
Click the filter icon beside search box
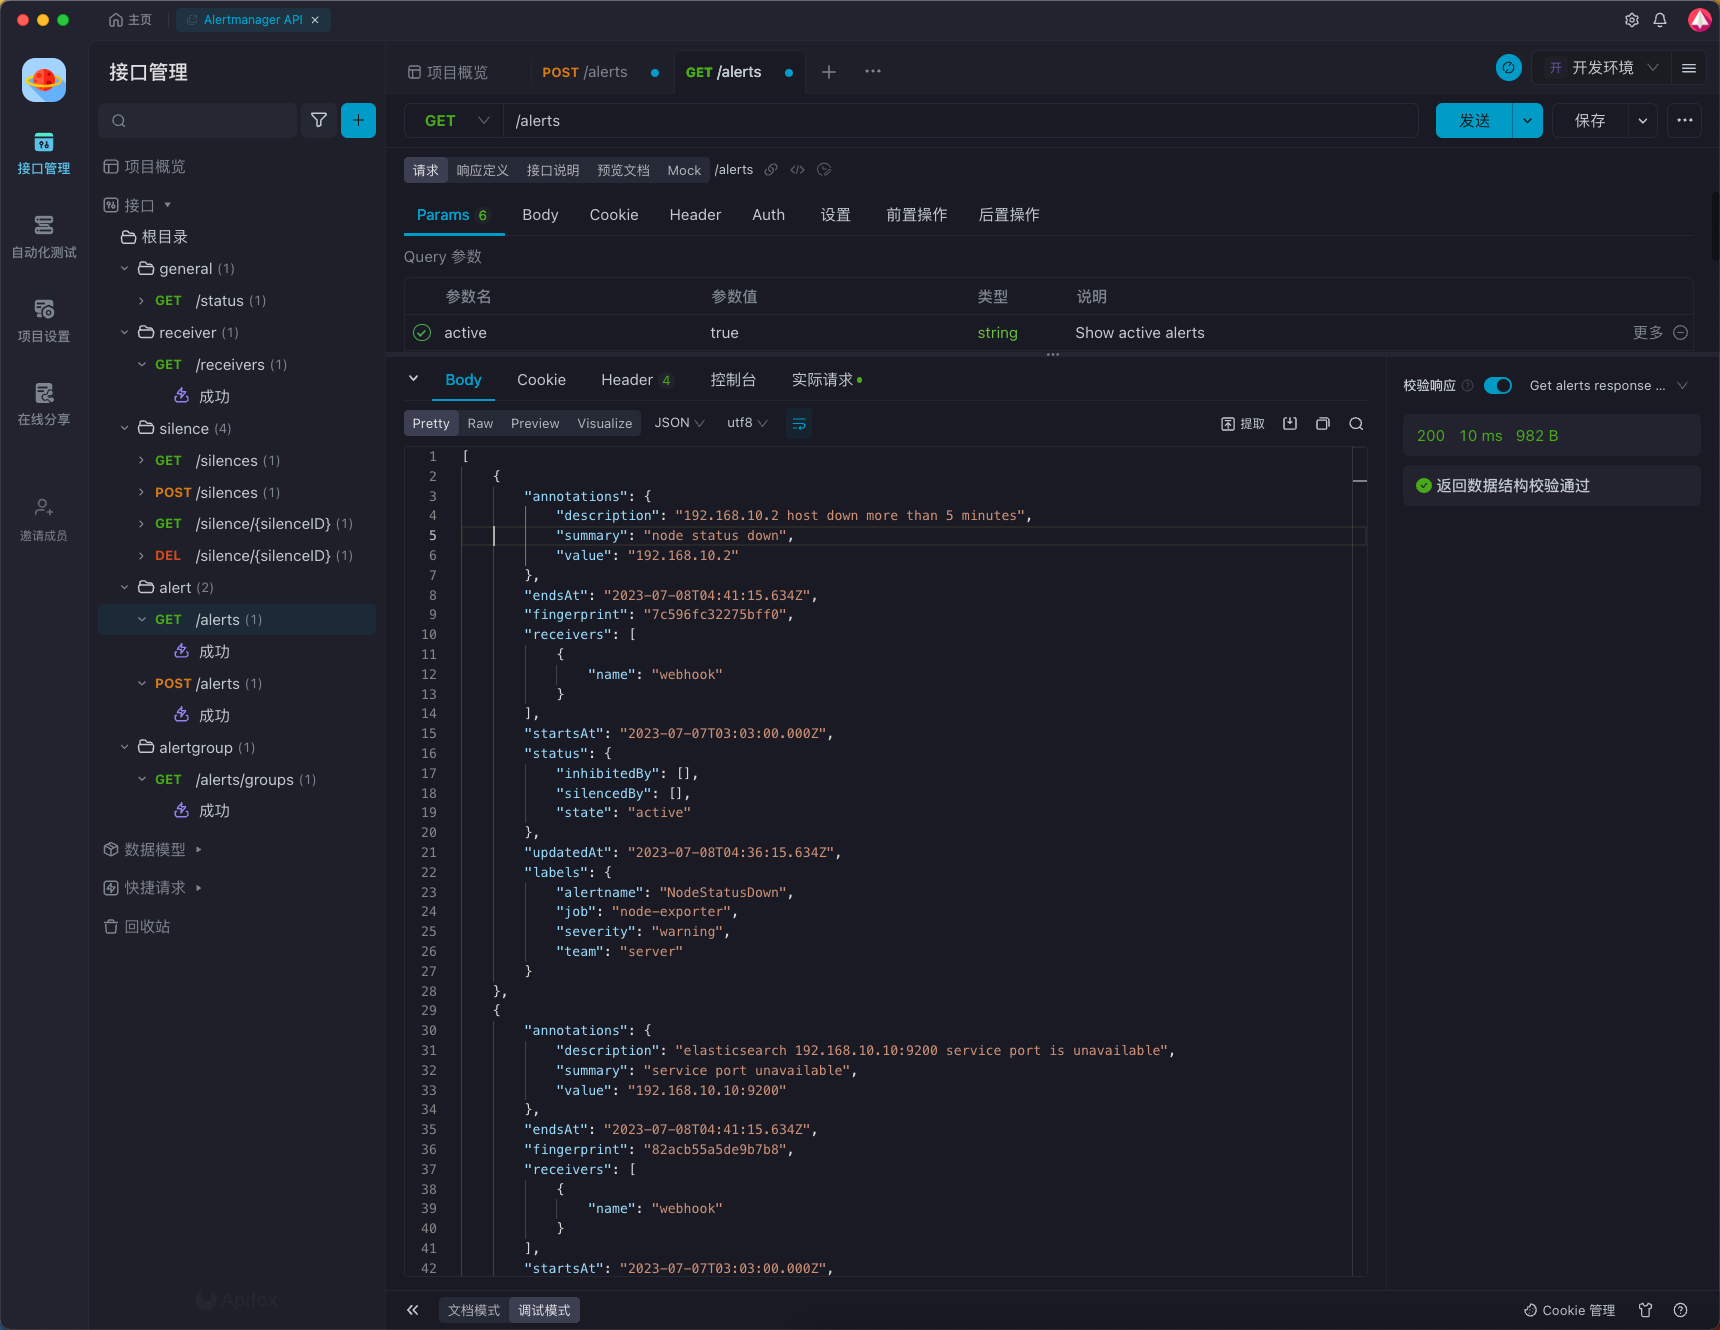(319, 120)
